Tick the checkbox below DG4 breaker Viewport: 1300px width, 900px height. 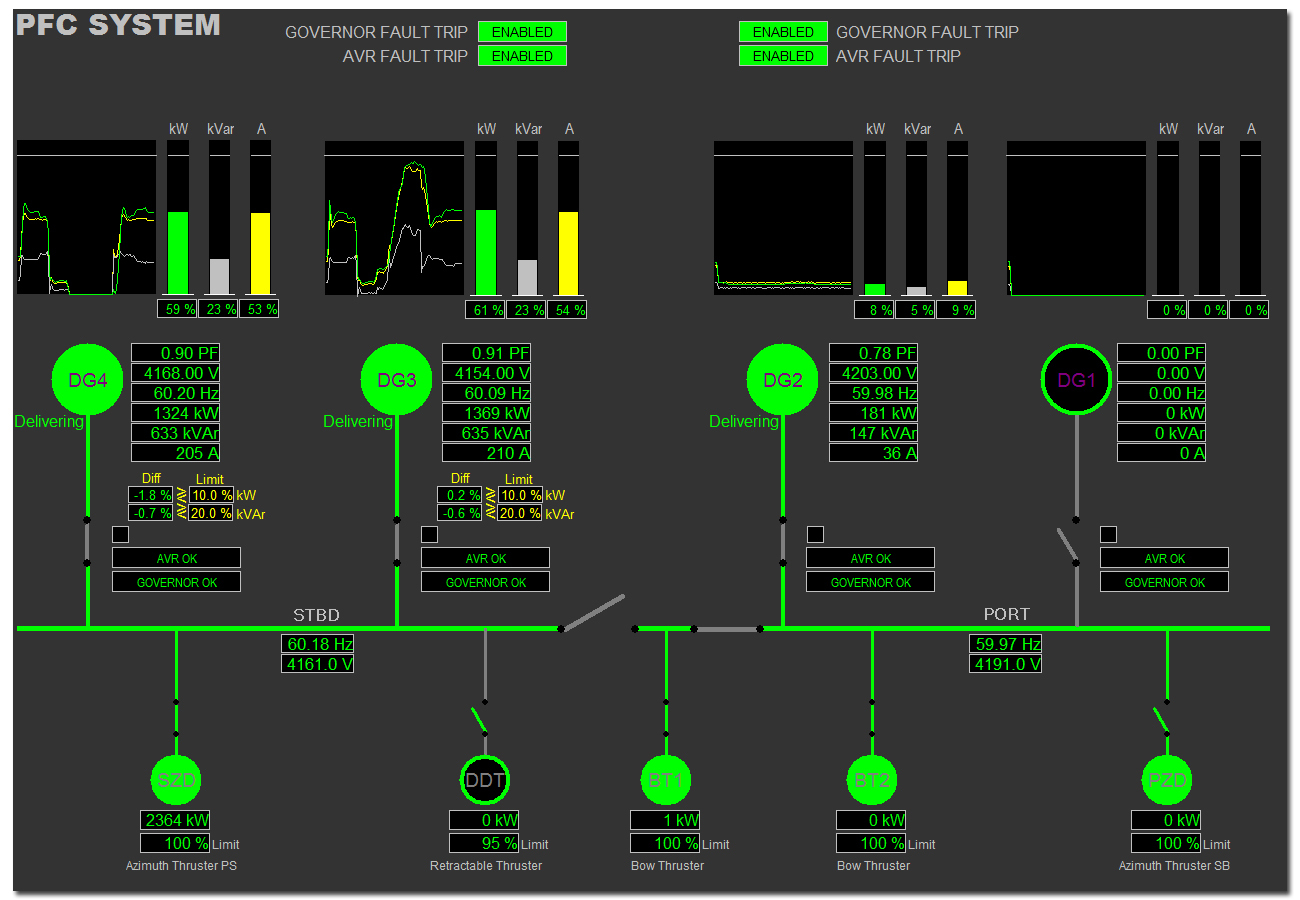coord(120,534)
